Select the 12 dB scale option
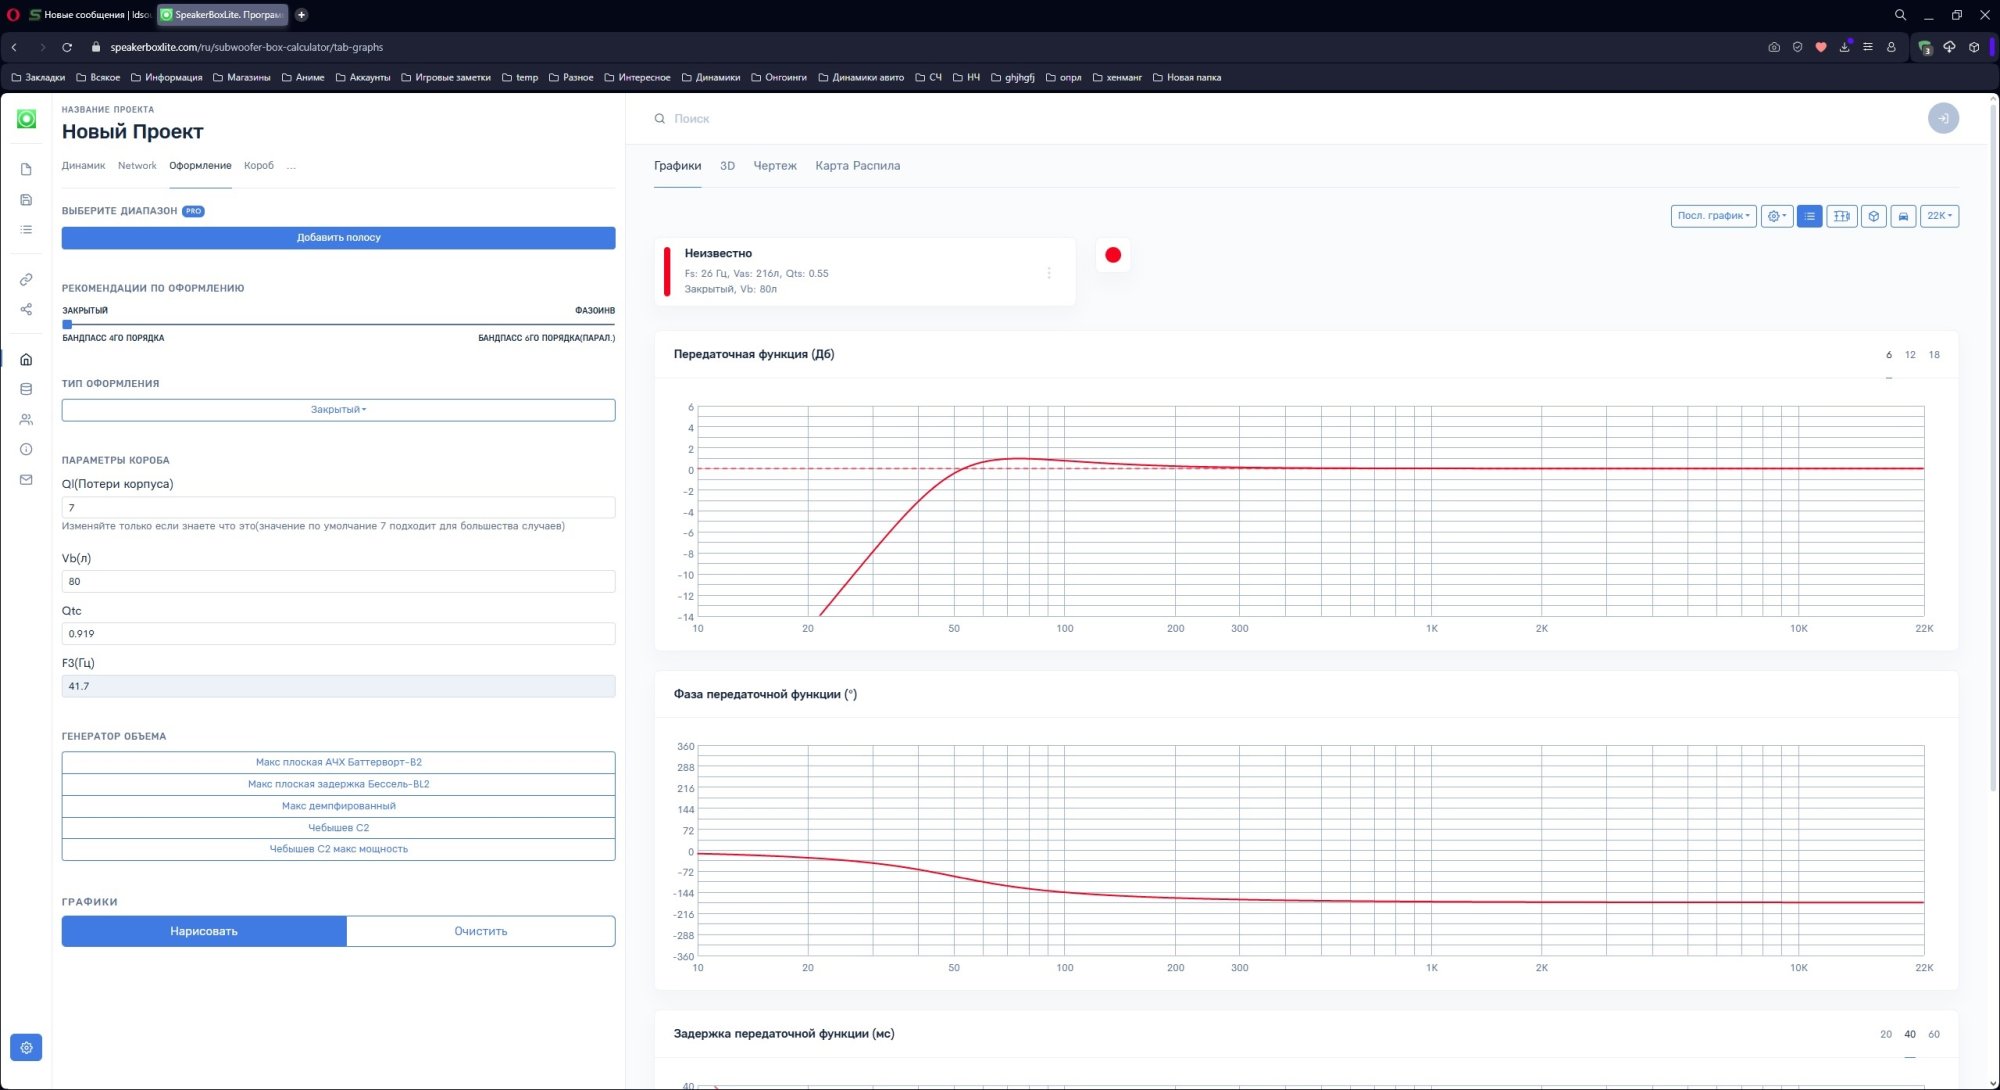Viewport: 2000px width, 1090px height. pyautogui.click(x=1910, y=355)
